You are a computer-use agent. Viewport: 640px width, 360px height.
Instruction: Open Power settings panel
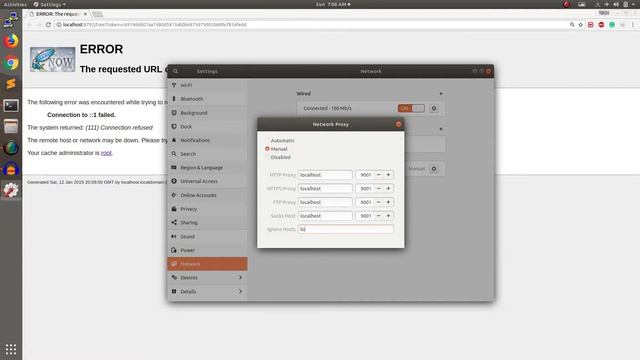207,250
